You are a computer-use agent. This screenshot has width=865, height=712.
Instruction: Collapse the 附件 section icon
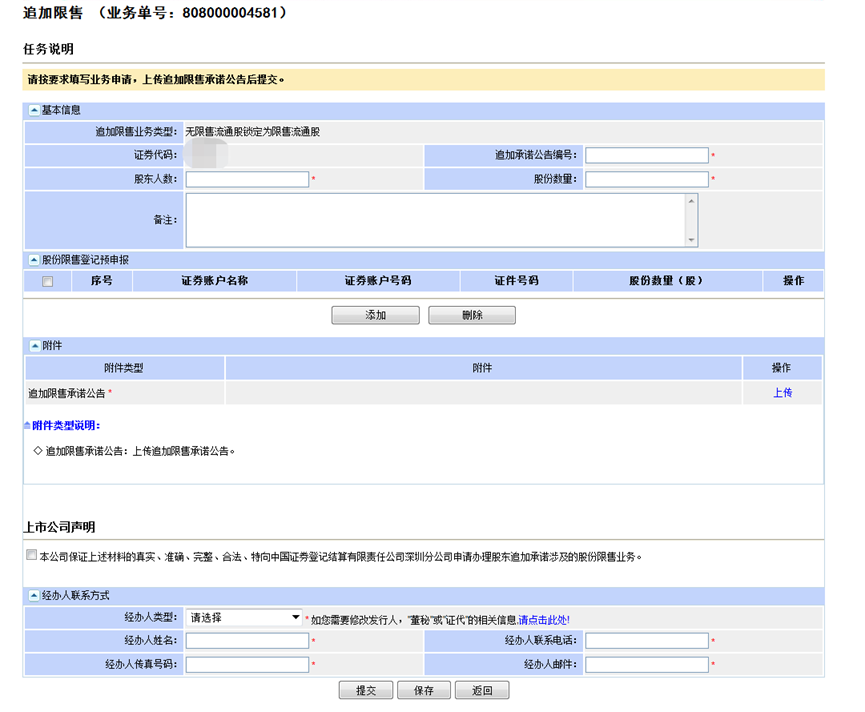point(34,346)
